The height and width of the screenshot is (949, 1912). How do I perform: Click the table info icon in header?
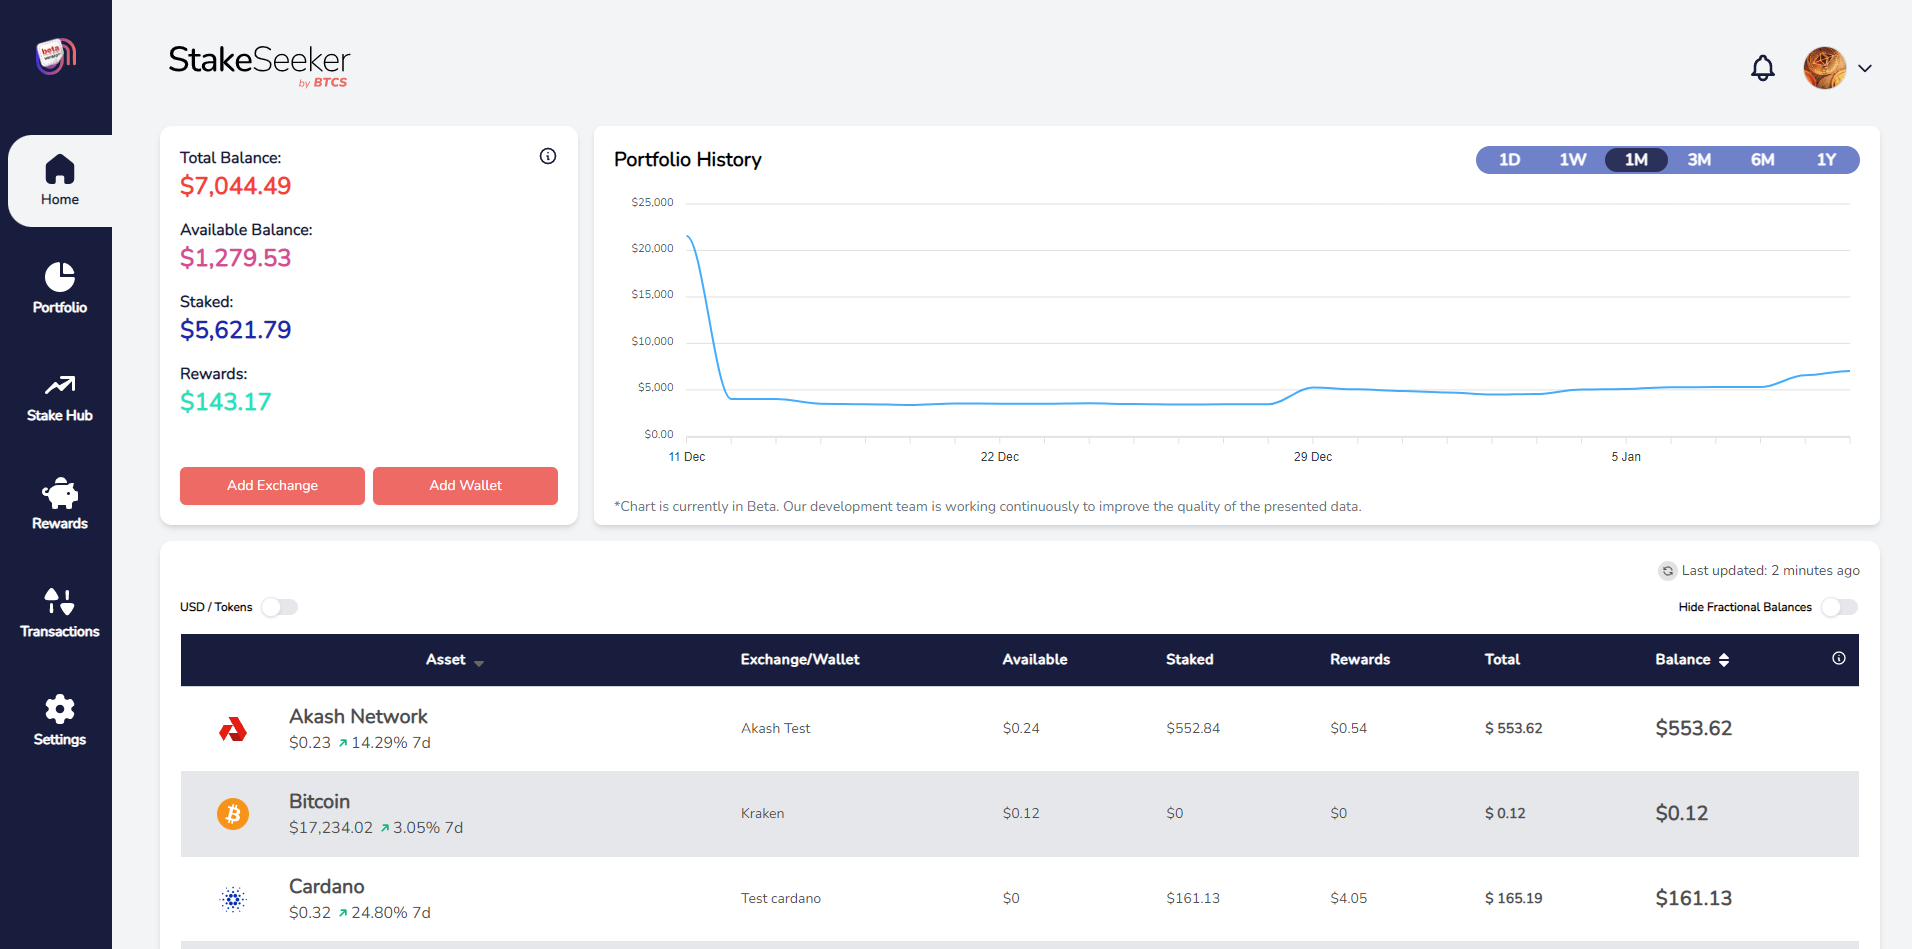click(x=1839, y=658)
